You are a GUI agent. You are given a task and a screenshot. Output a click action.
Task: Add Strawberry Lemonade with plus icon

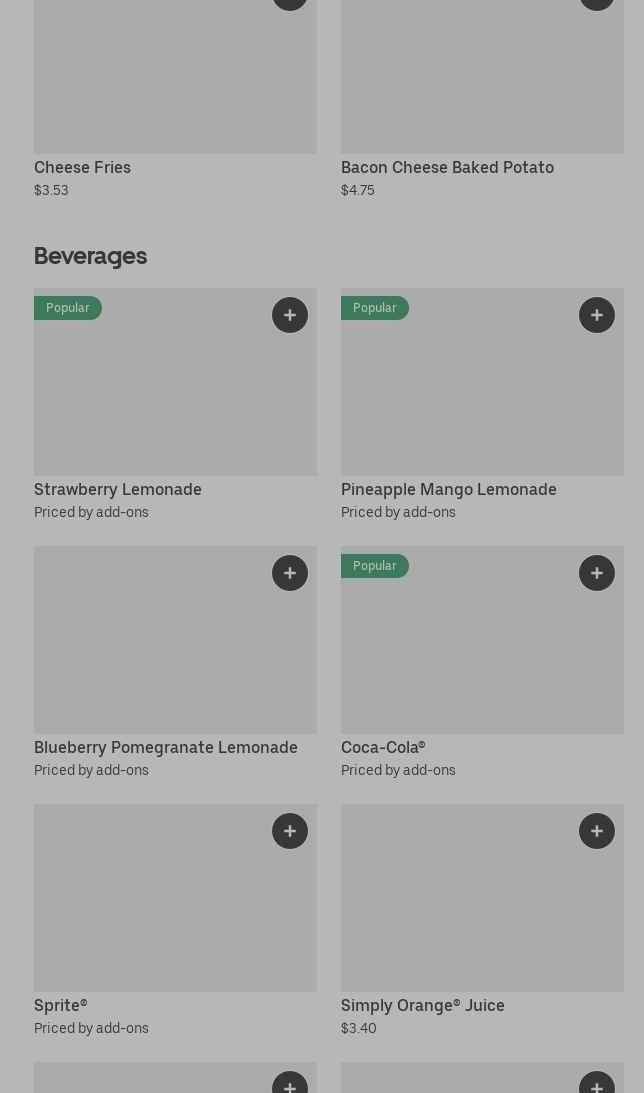point(290,315)
